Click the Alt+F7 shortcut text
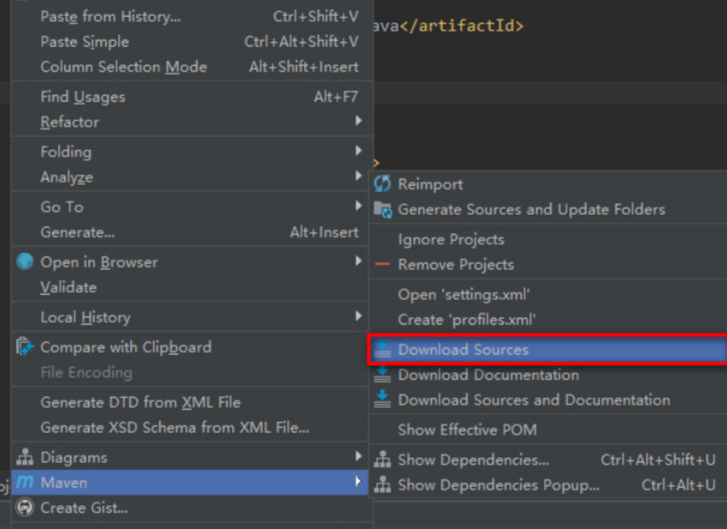The width and height of the screenshot is (727, 529). [x=336, y=97]
